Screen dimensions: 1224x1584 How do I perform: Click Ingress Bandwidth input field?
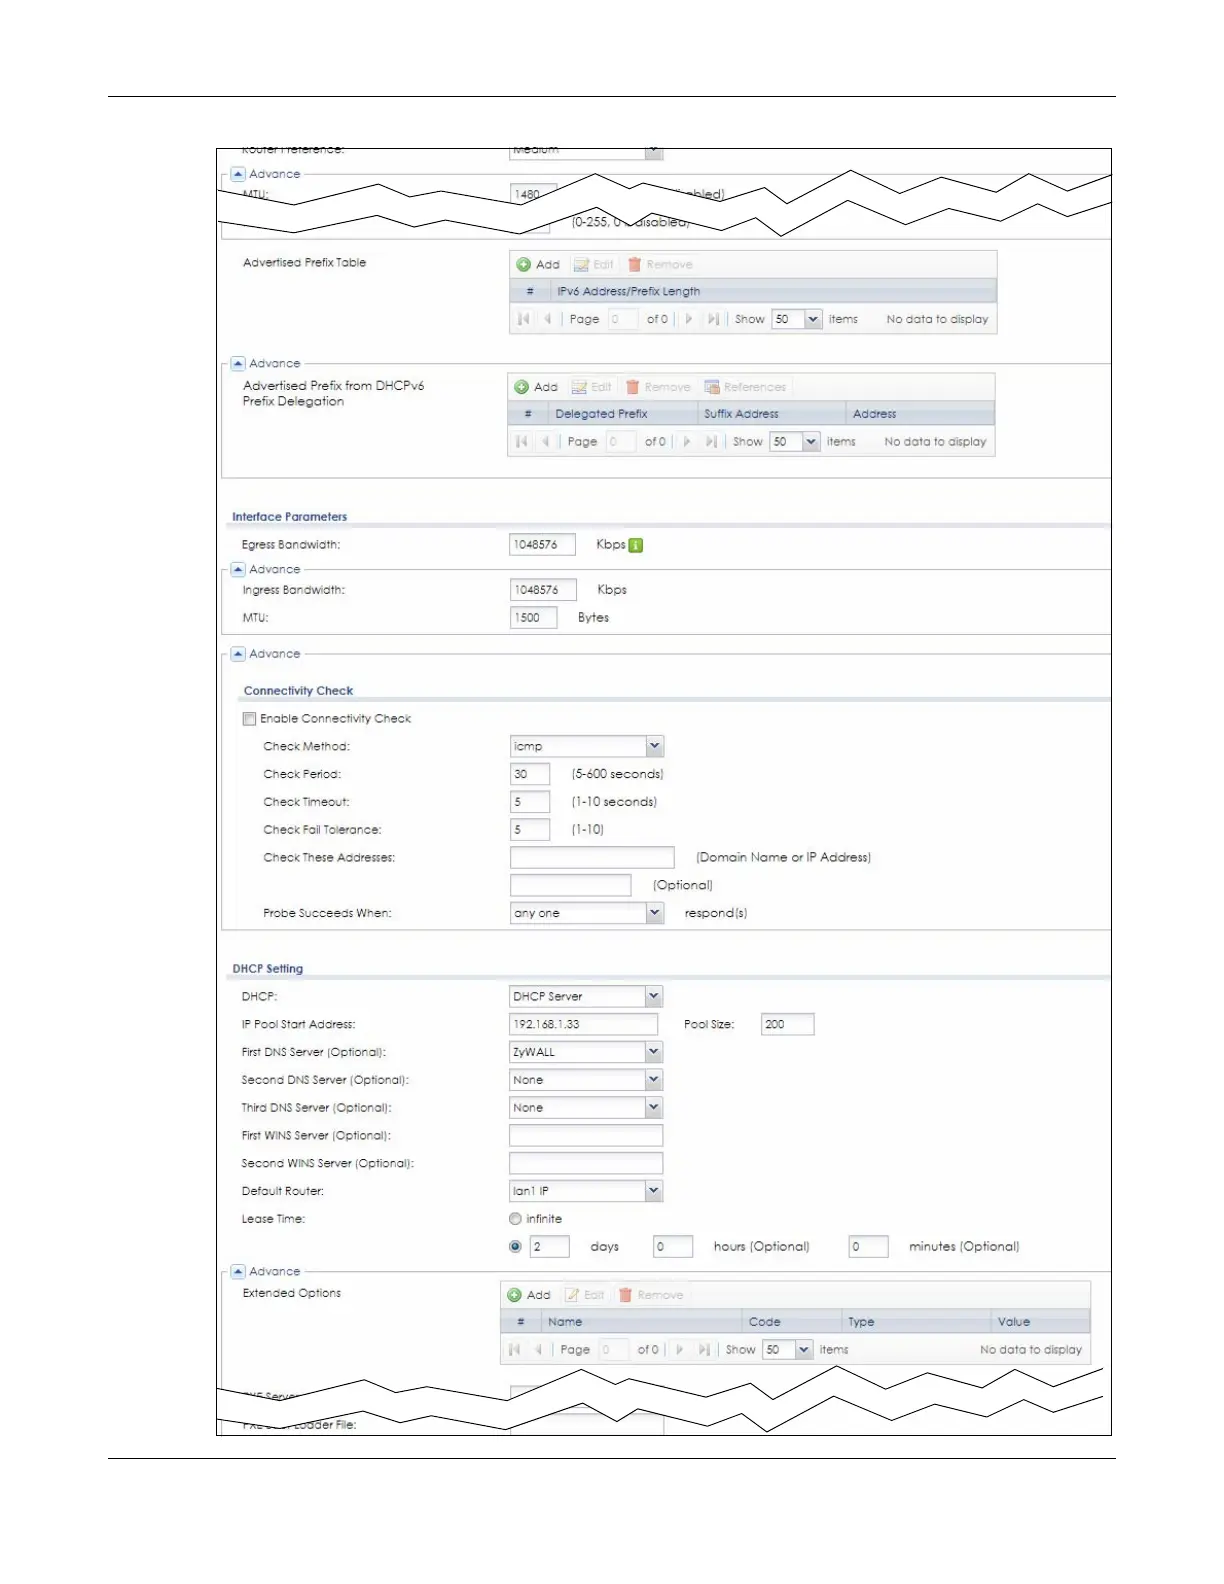tap(543, 590)
